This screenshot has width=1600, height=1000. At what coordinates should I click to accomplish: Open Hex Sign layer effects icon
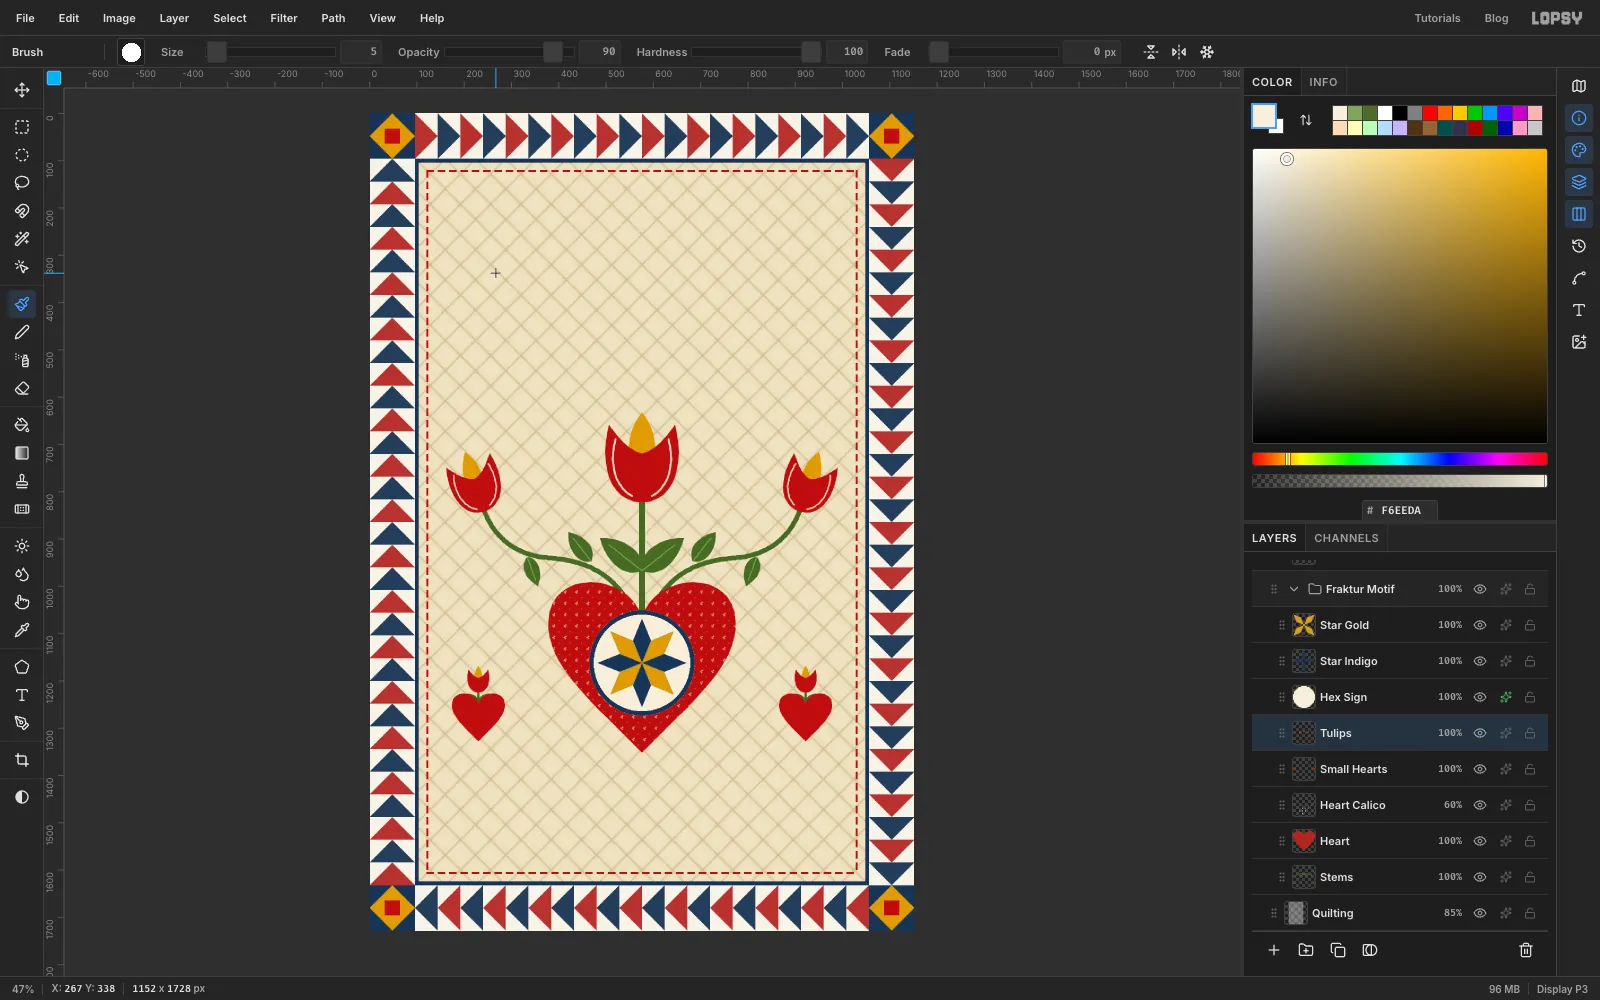[1505, 697]
